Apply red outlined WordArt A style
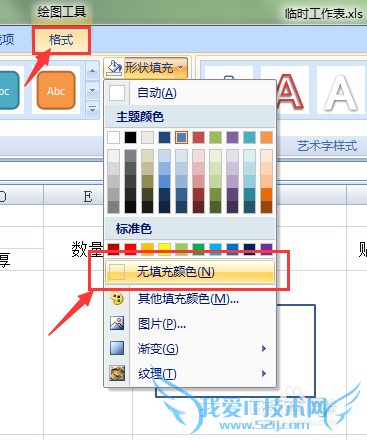 (x=289, y=91)
